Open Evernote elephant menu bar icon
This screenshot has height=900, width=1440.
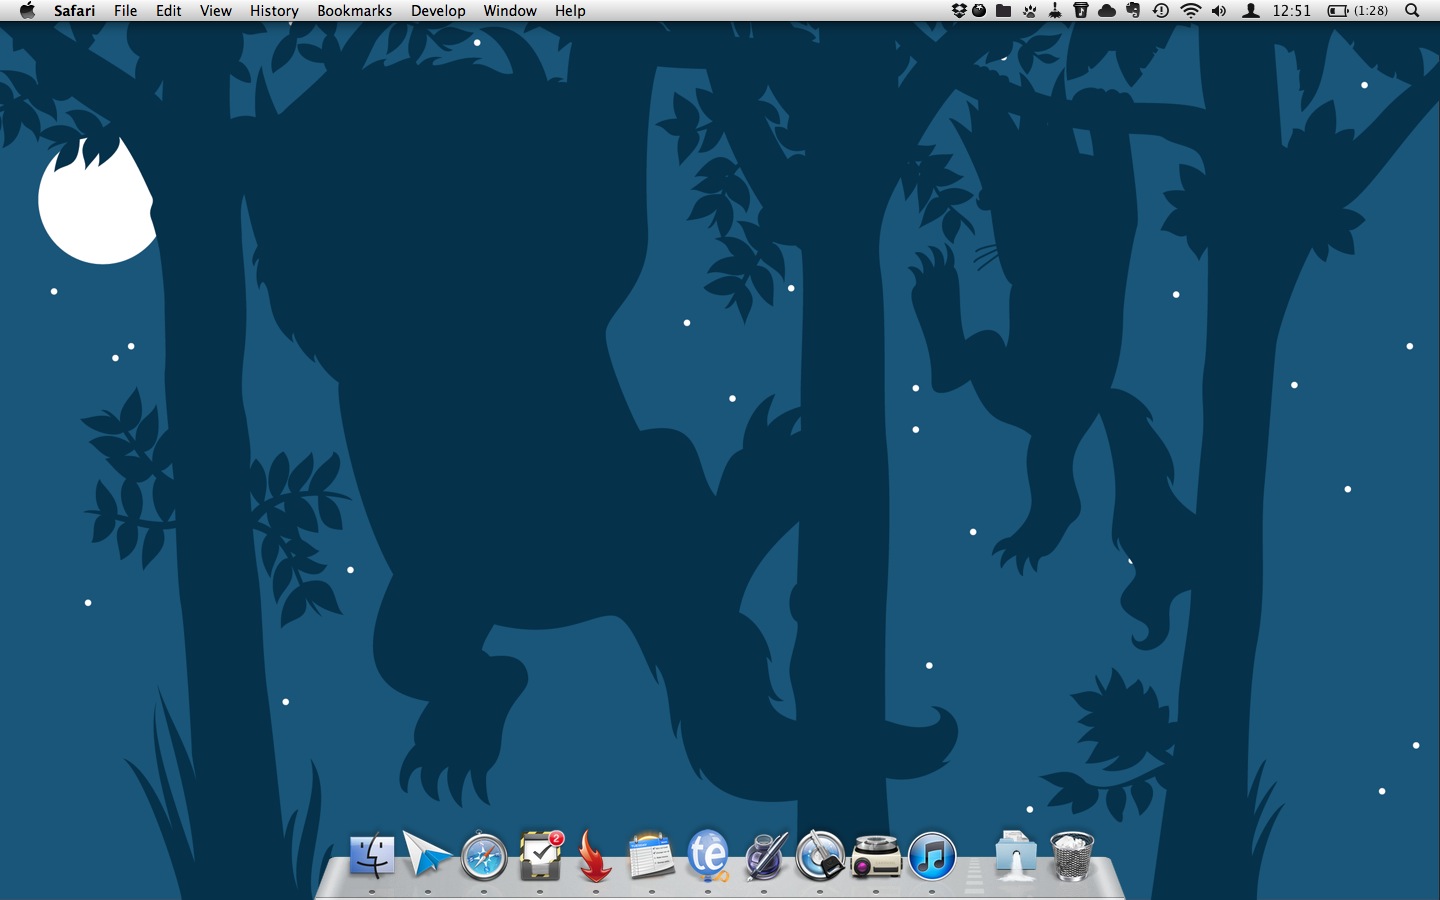pos(1133,11)
